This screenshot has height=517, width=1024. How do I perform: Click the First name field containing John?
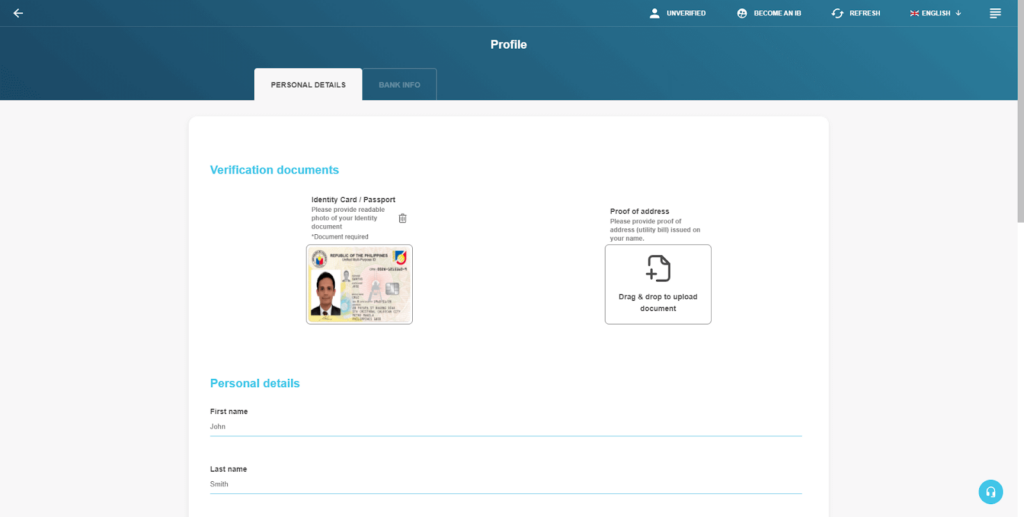point(505,427)
